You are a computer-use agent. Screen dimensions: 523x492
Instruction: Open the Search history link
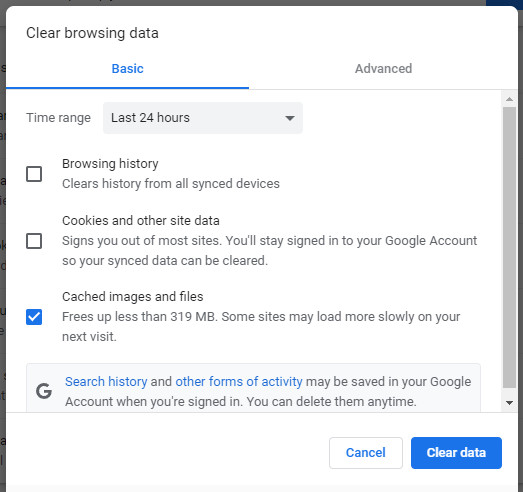pyautogui.click(x=106, y=382)
